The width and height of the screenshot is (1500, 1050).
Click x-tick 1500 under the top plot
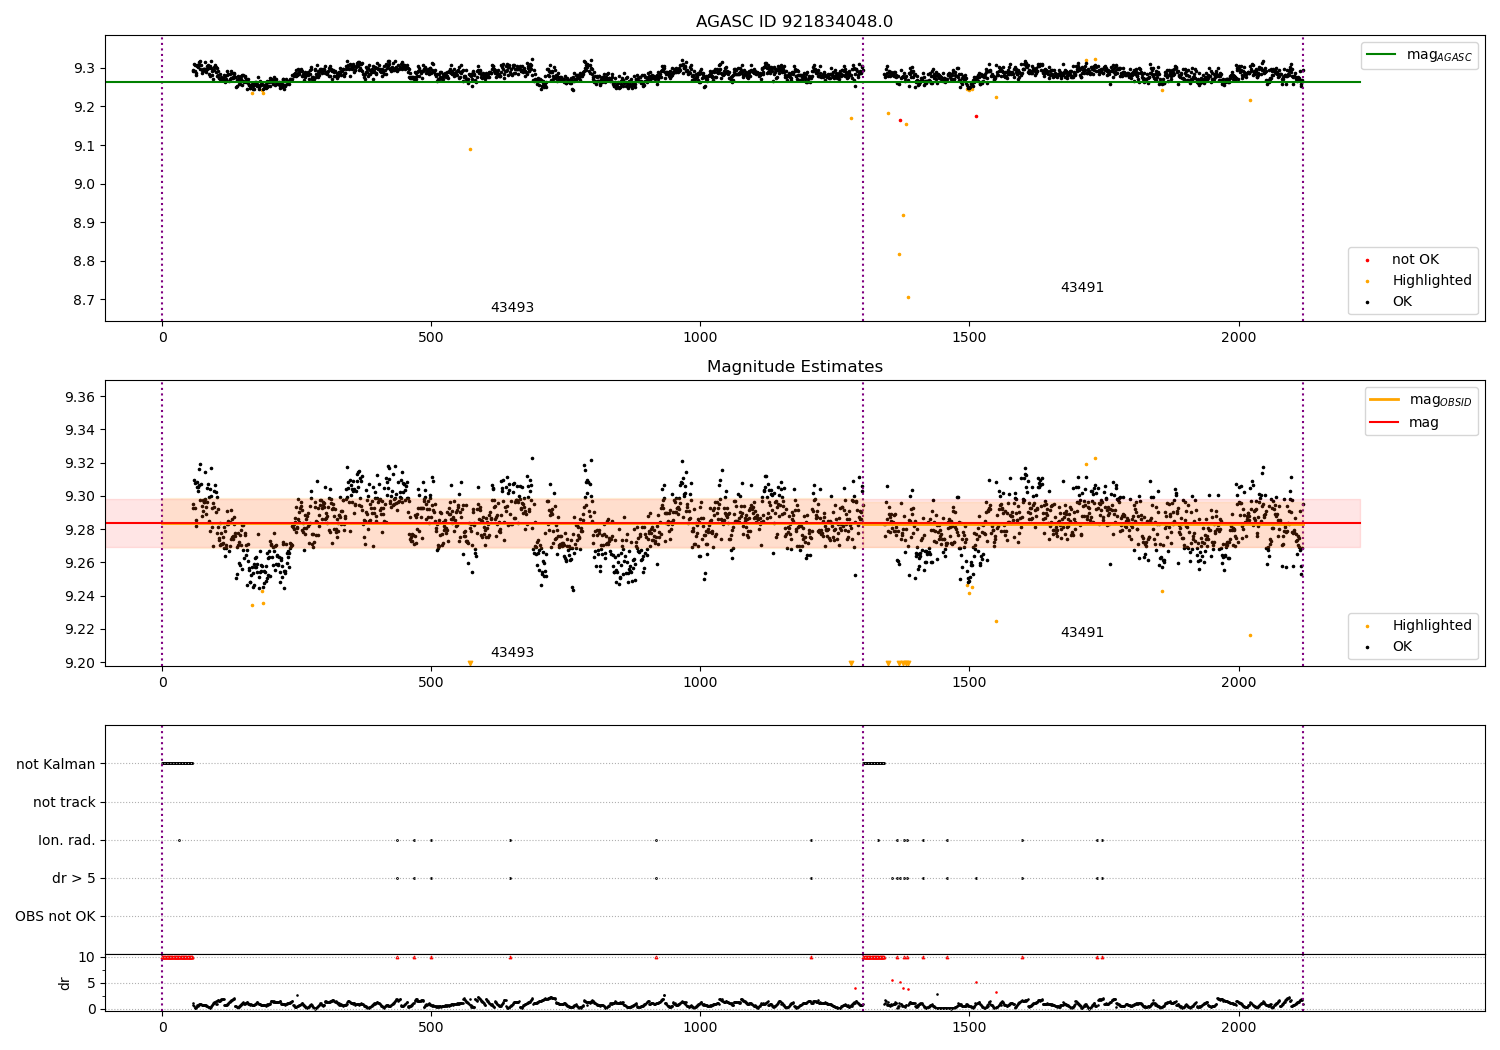969,338
